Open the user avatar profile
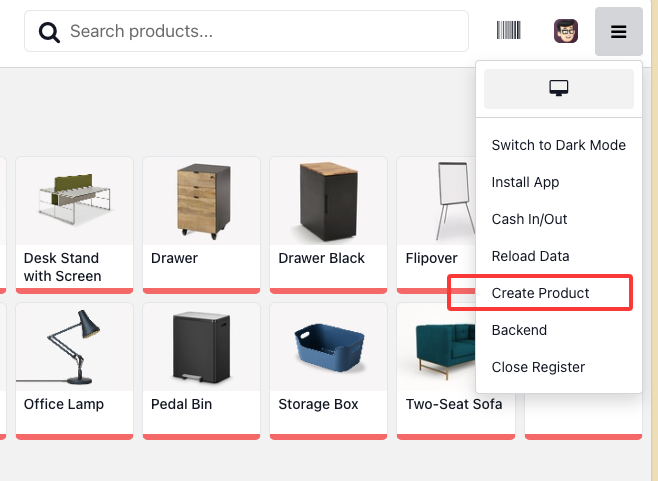Screen dimensions: 658x481 566,31
